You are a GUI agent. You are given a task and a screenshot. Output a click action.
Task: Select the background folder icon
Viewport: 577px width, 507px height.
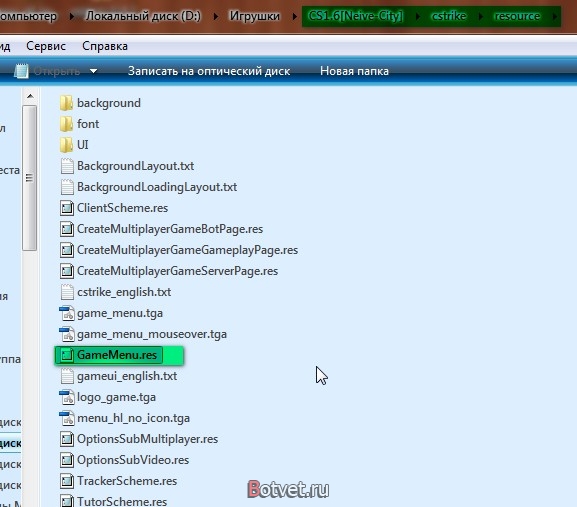point(66,103)
